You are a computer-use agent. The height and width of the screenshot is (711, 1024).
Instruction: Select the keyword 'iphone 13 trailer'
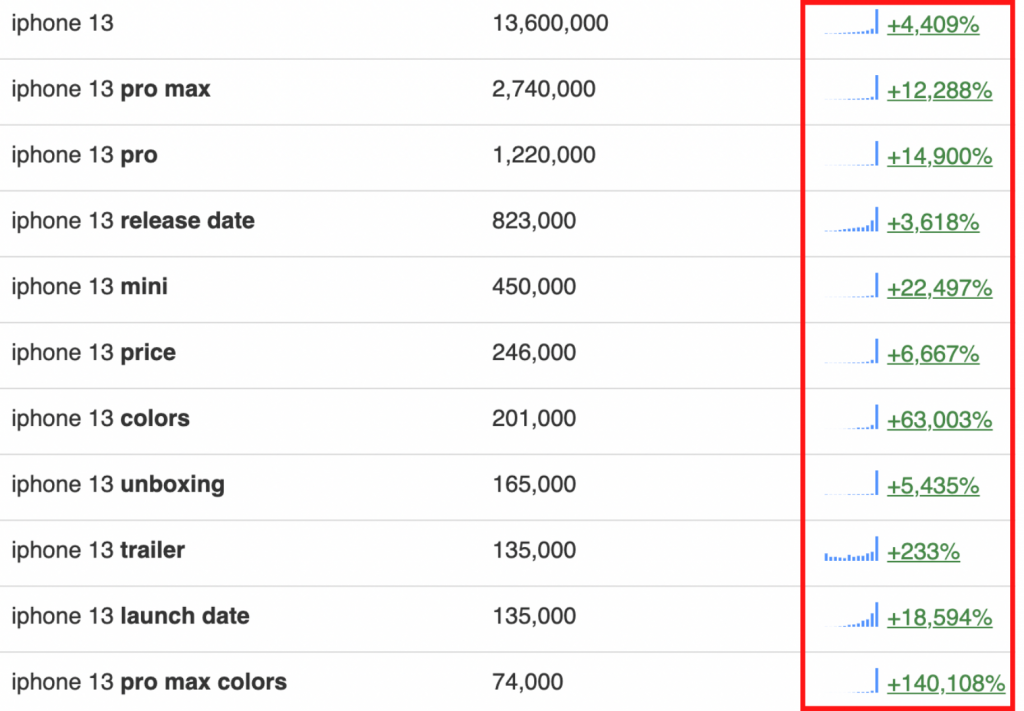[x=98, y=550]
